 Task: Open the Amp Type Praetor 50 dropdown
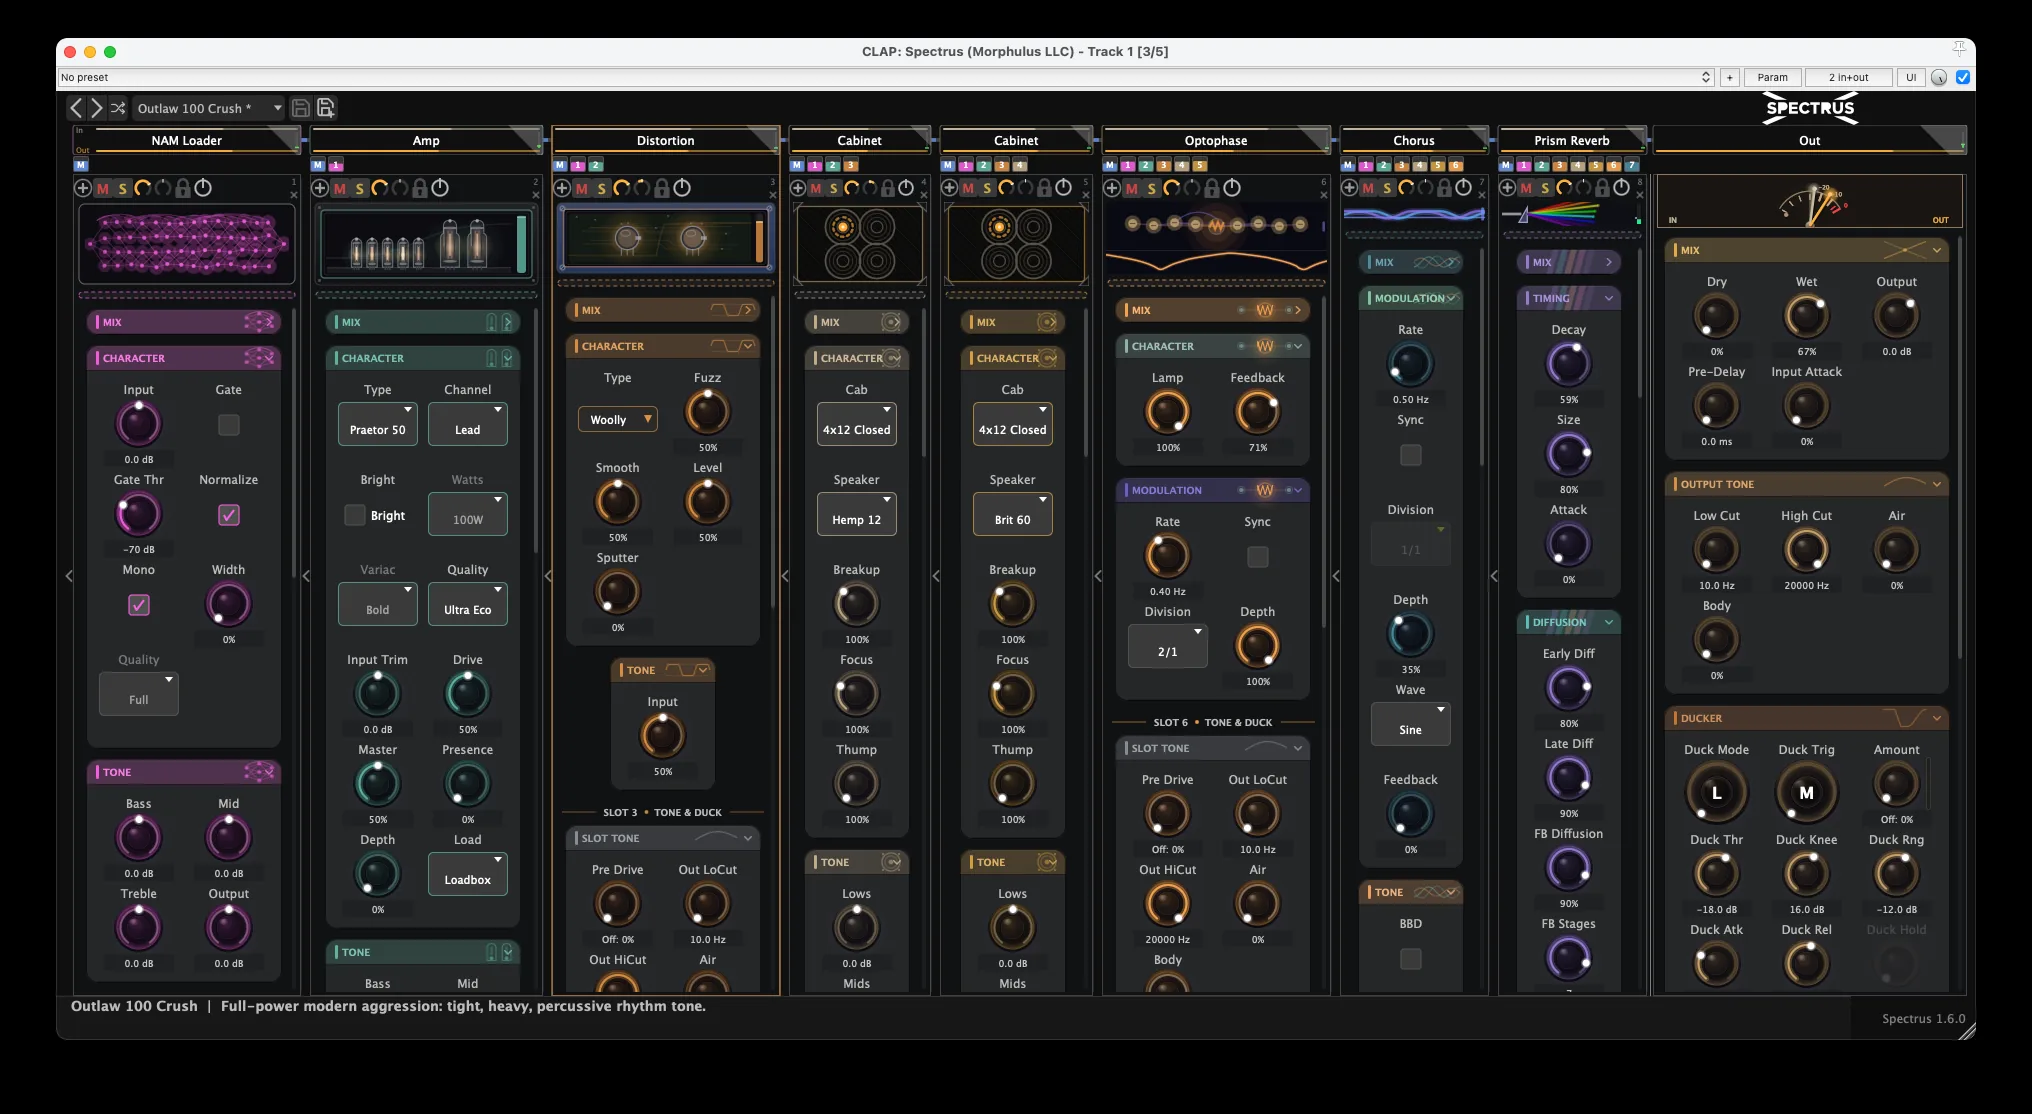coord(378,424)
